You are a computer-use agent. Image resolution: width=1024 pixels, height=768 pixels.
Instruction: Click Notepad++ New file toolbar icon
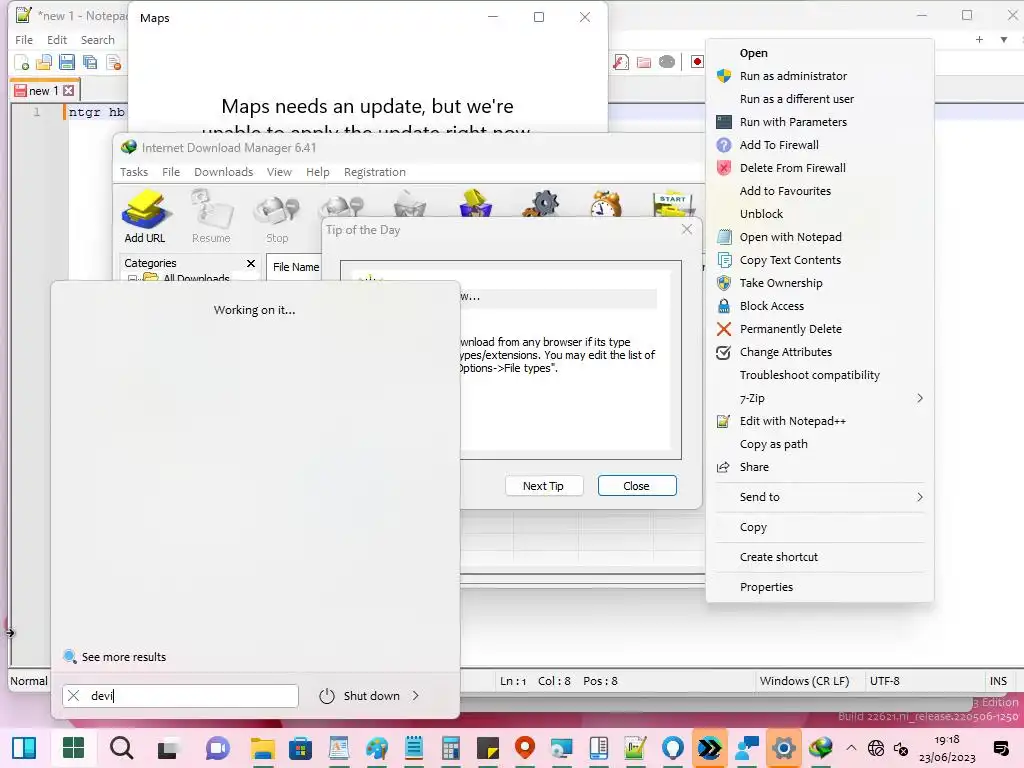22,62
